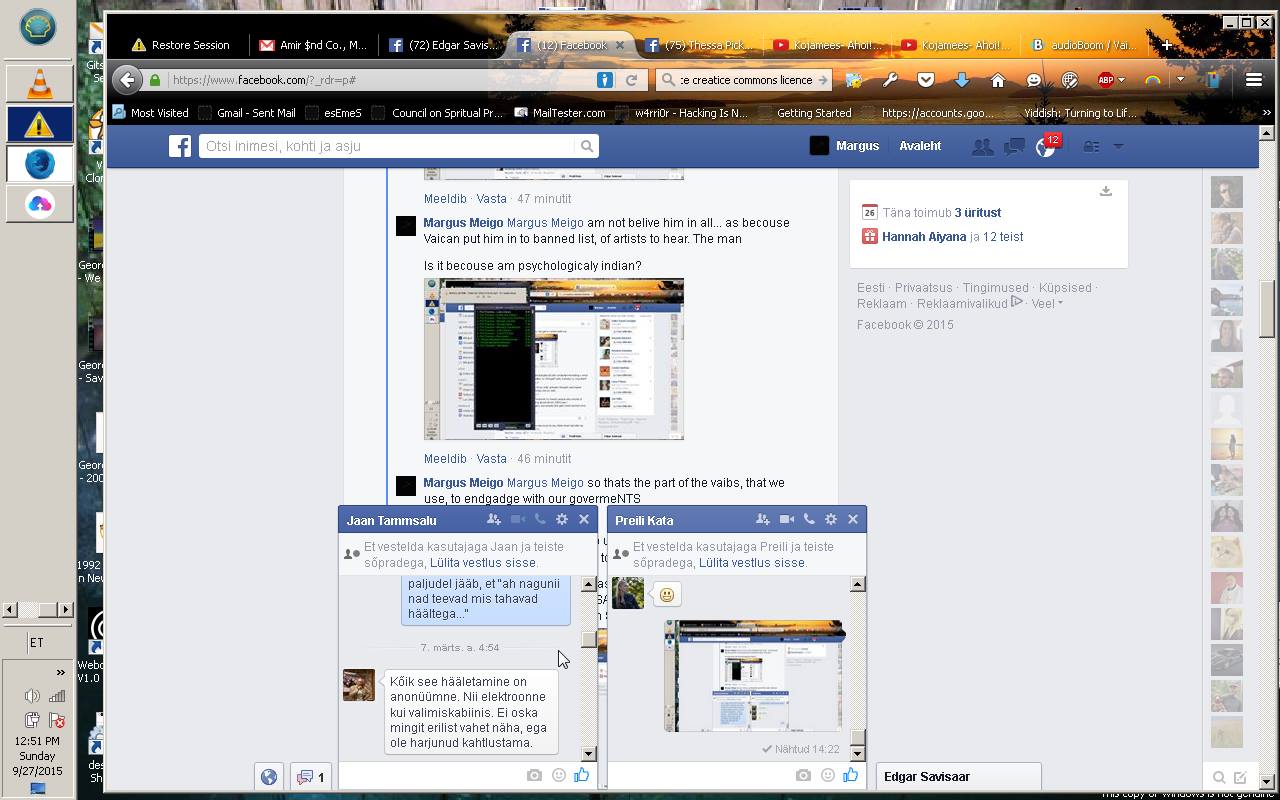
Task: Search the chat sidebar using the magnifier
Action: (x=1219, y=777)
